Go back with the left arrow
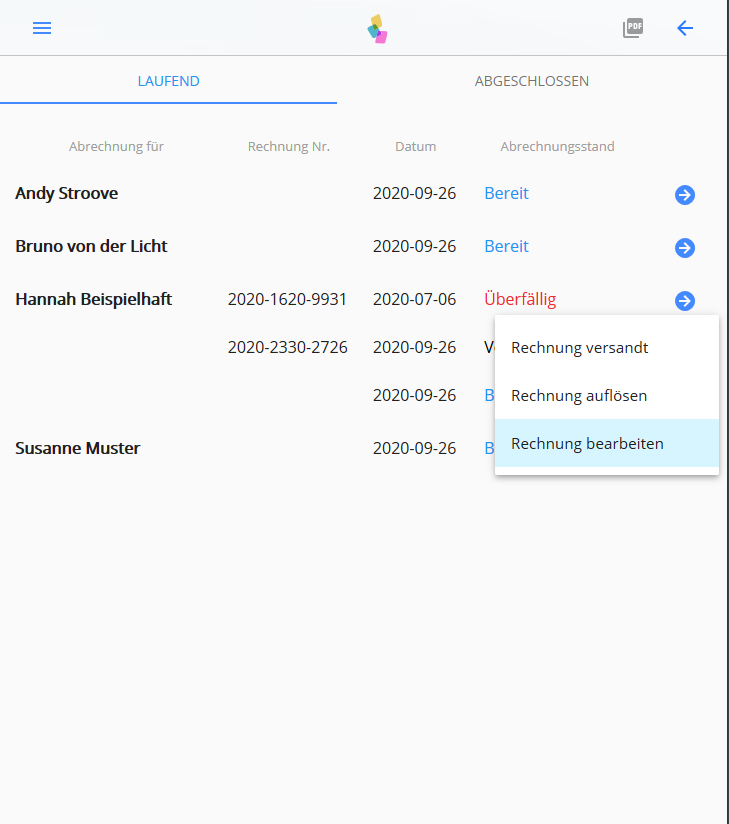The image size is (729, 824). [685, 28]
